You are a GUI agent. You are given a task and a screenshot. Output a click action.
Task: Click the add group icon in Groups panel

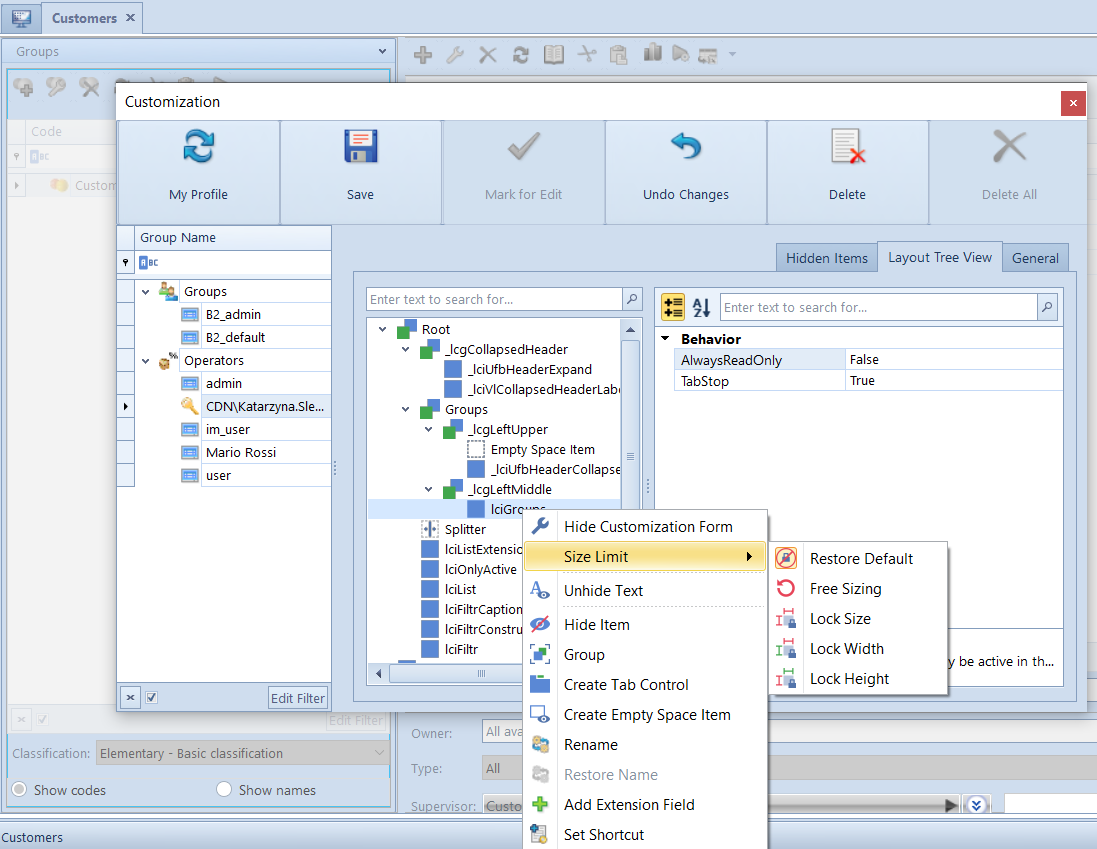23,87
